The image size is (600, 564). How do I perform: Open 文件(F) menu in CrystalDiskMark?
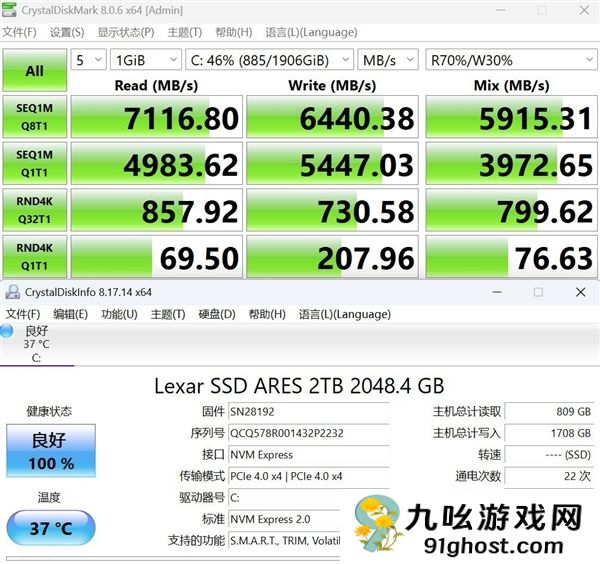tap(20, 32)
